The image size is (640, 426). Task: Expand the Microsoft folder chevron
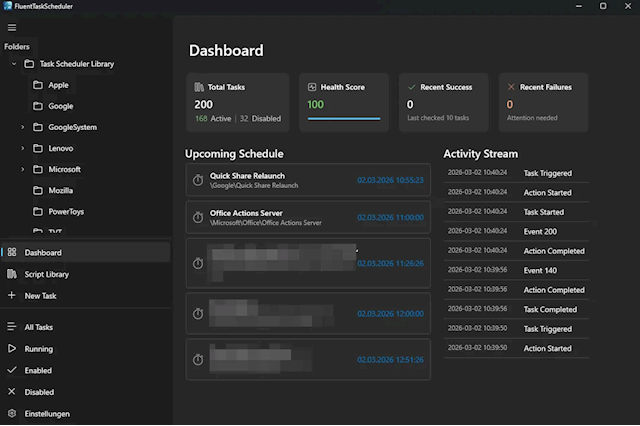[23, 170]
